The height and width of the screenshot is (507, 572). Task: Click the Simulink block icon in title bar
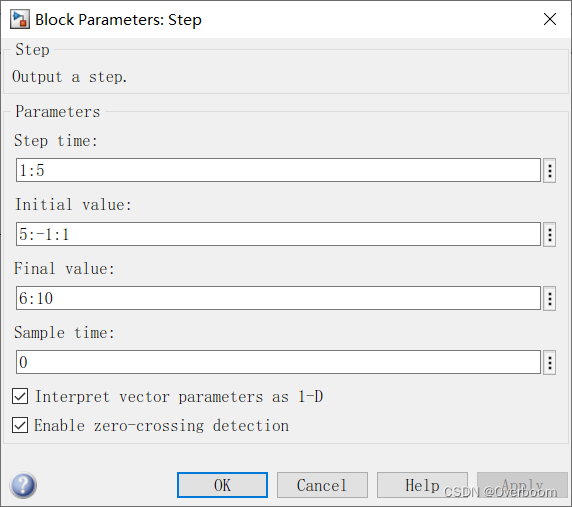19,19
